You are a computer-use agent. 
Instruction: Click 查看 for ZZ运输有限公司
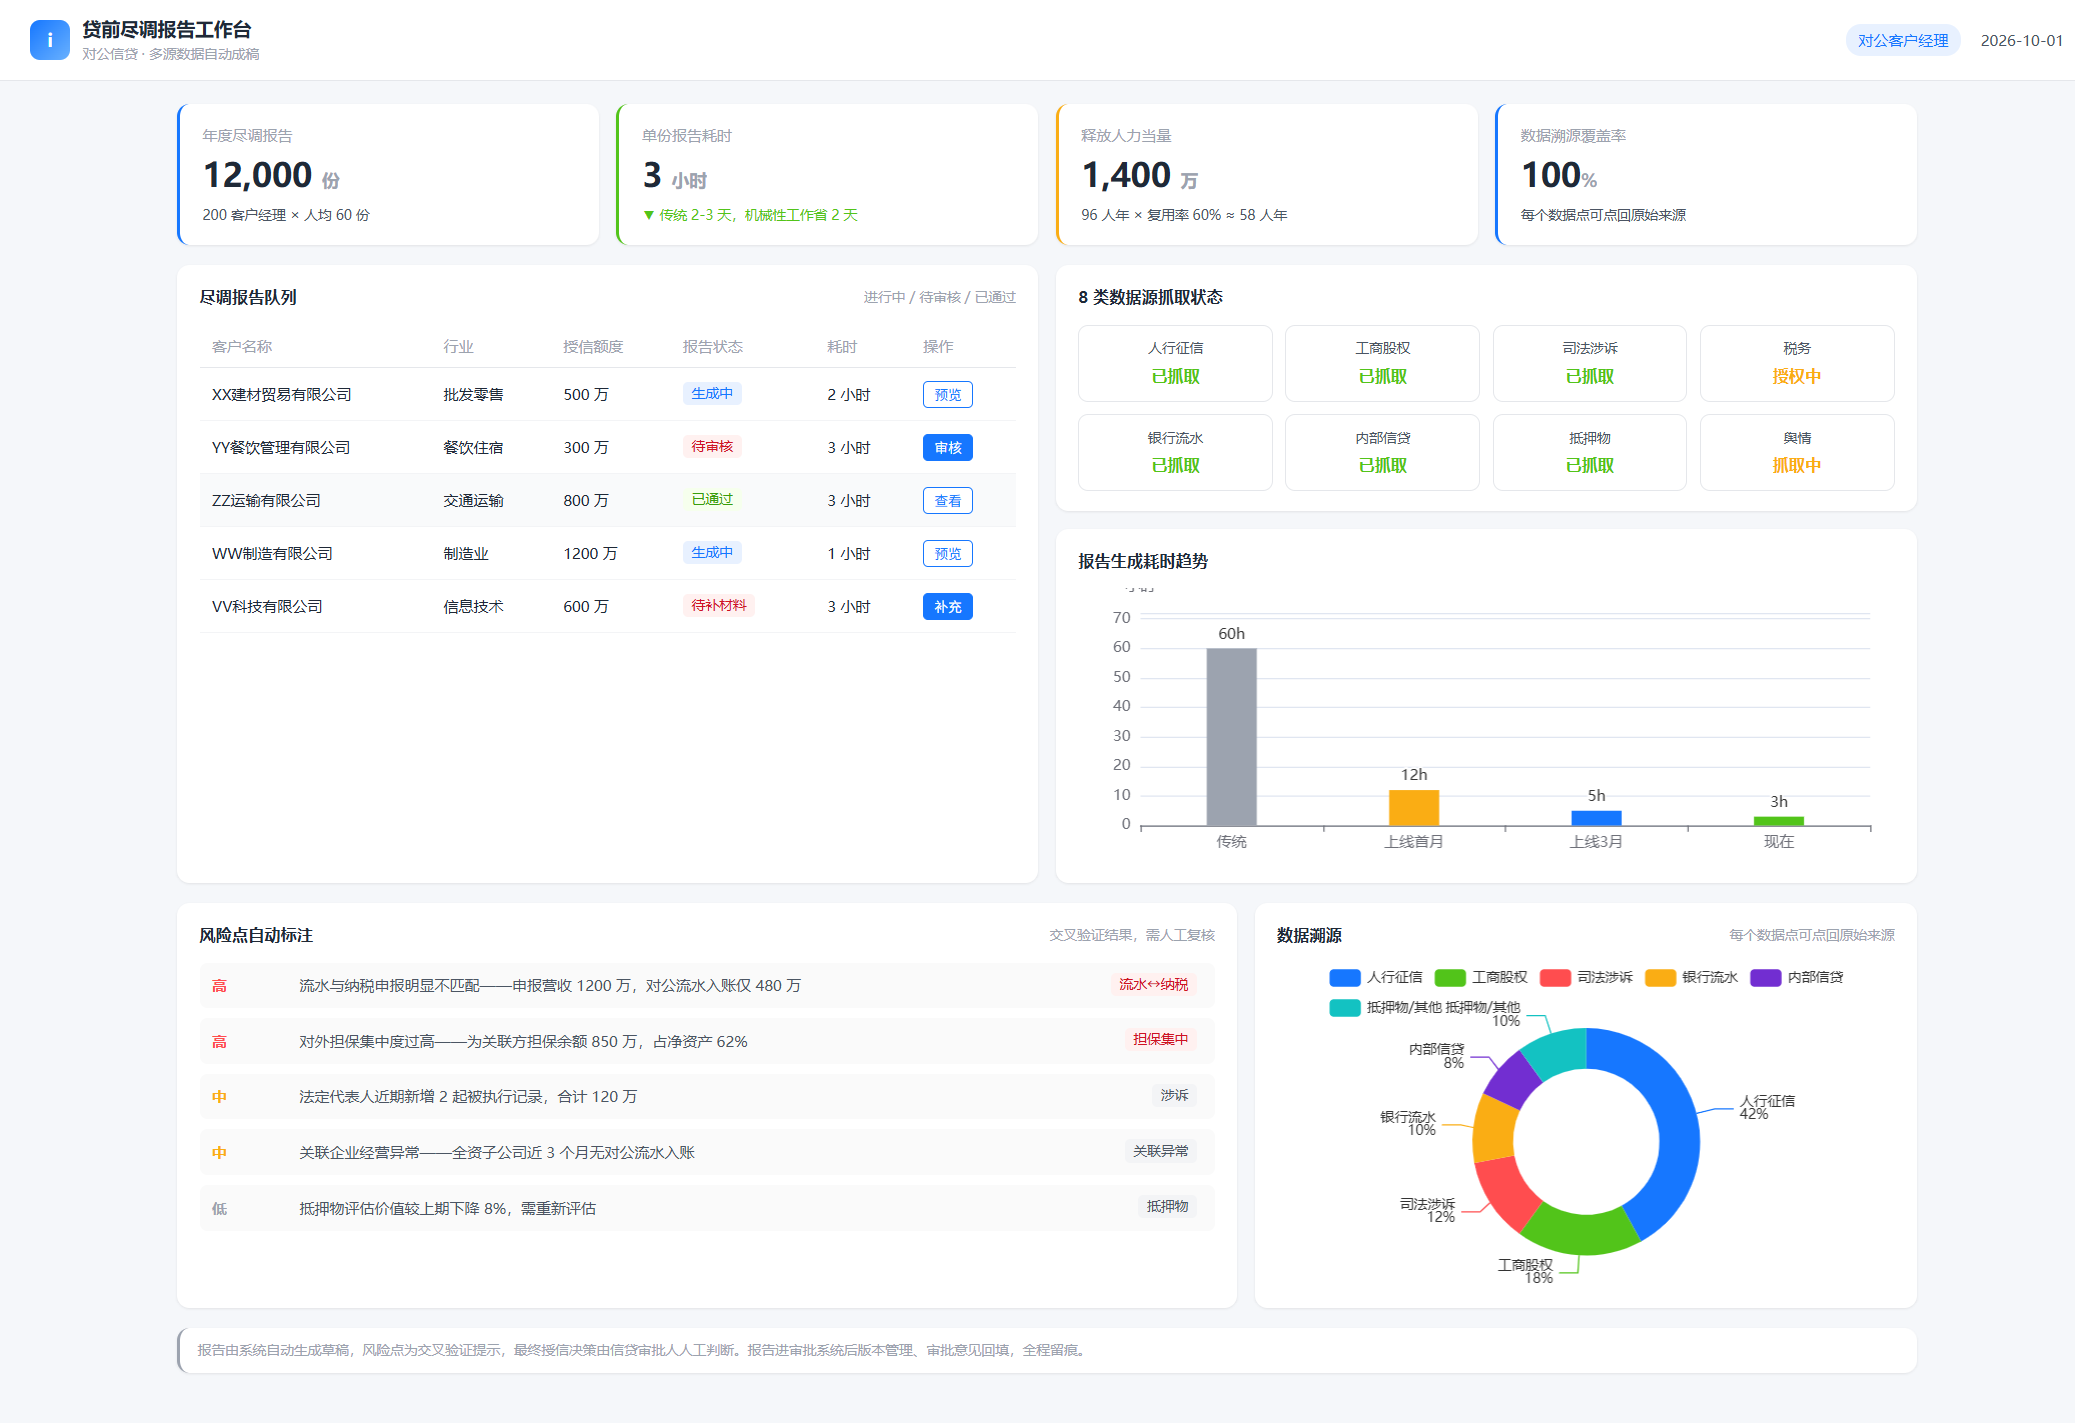pos(947,501)
